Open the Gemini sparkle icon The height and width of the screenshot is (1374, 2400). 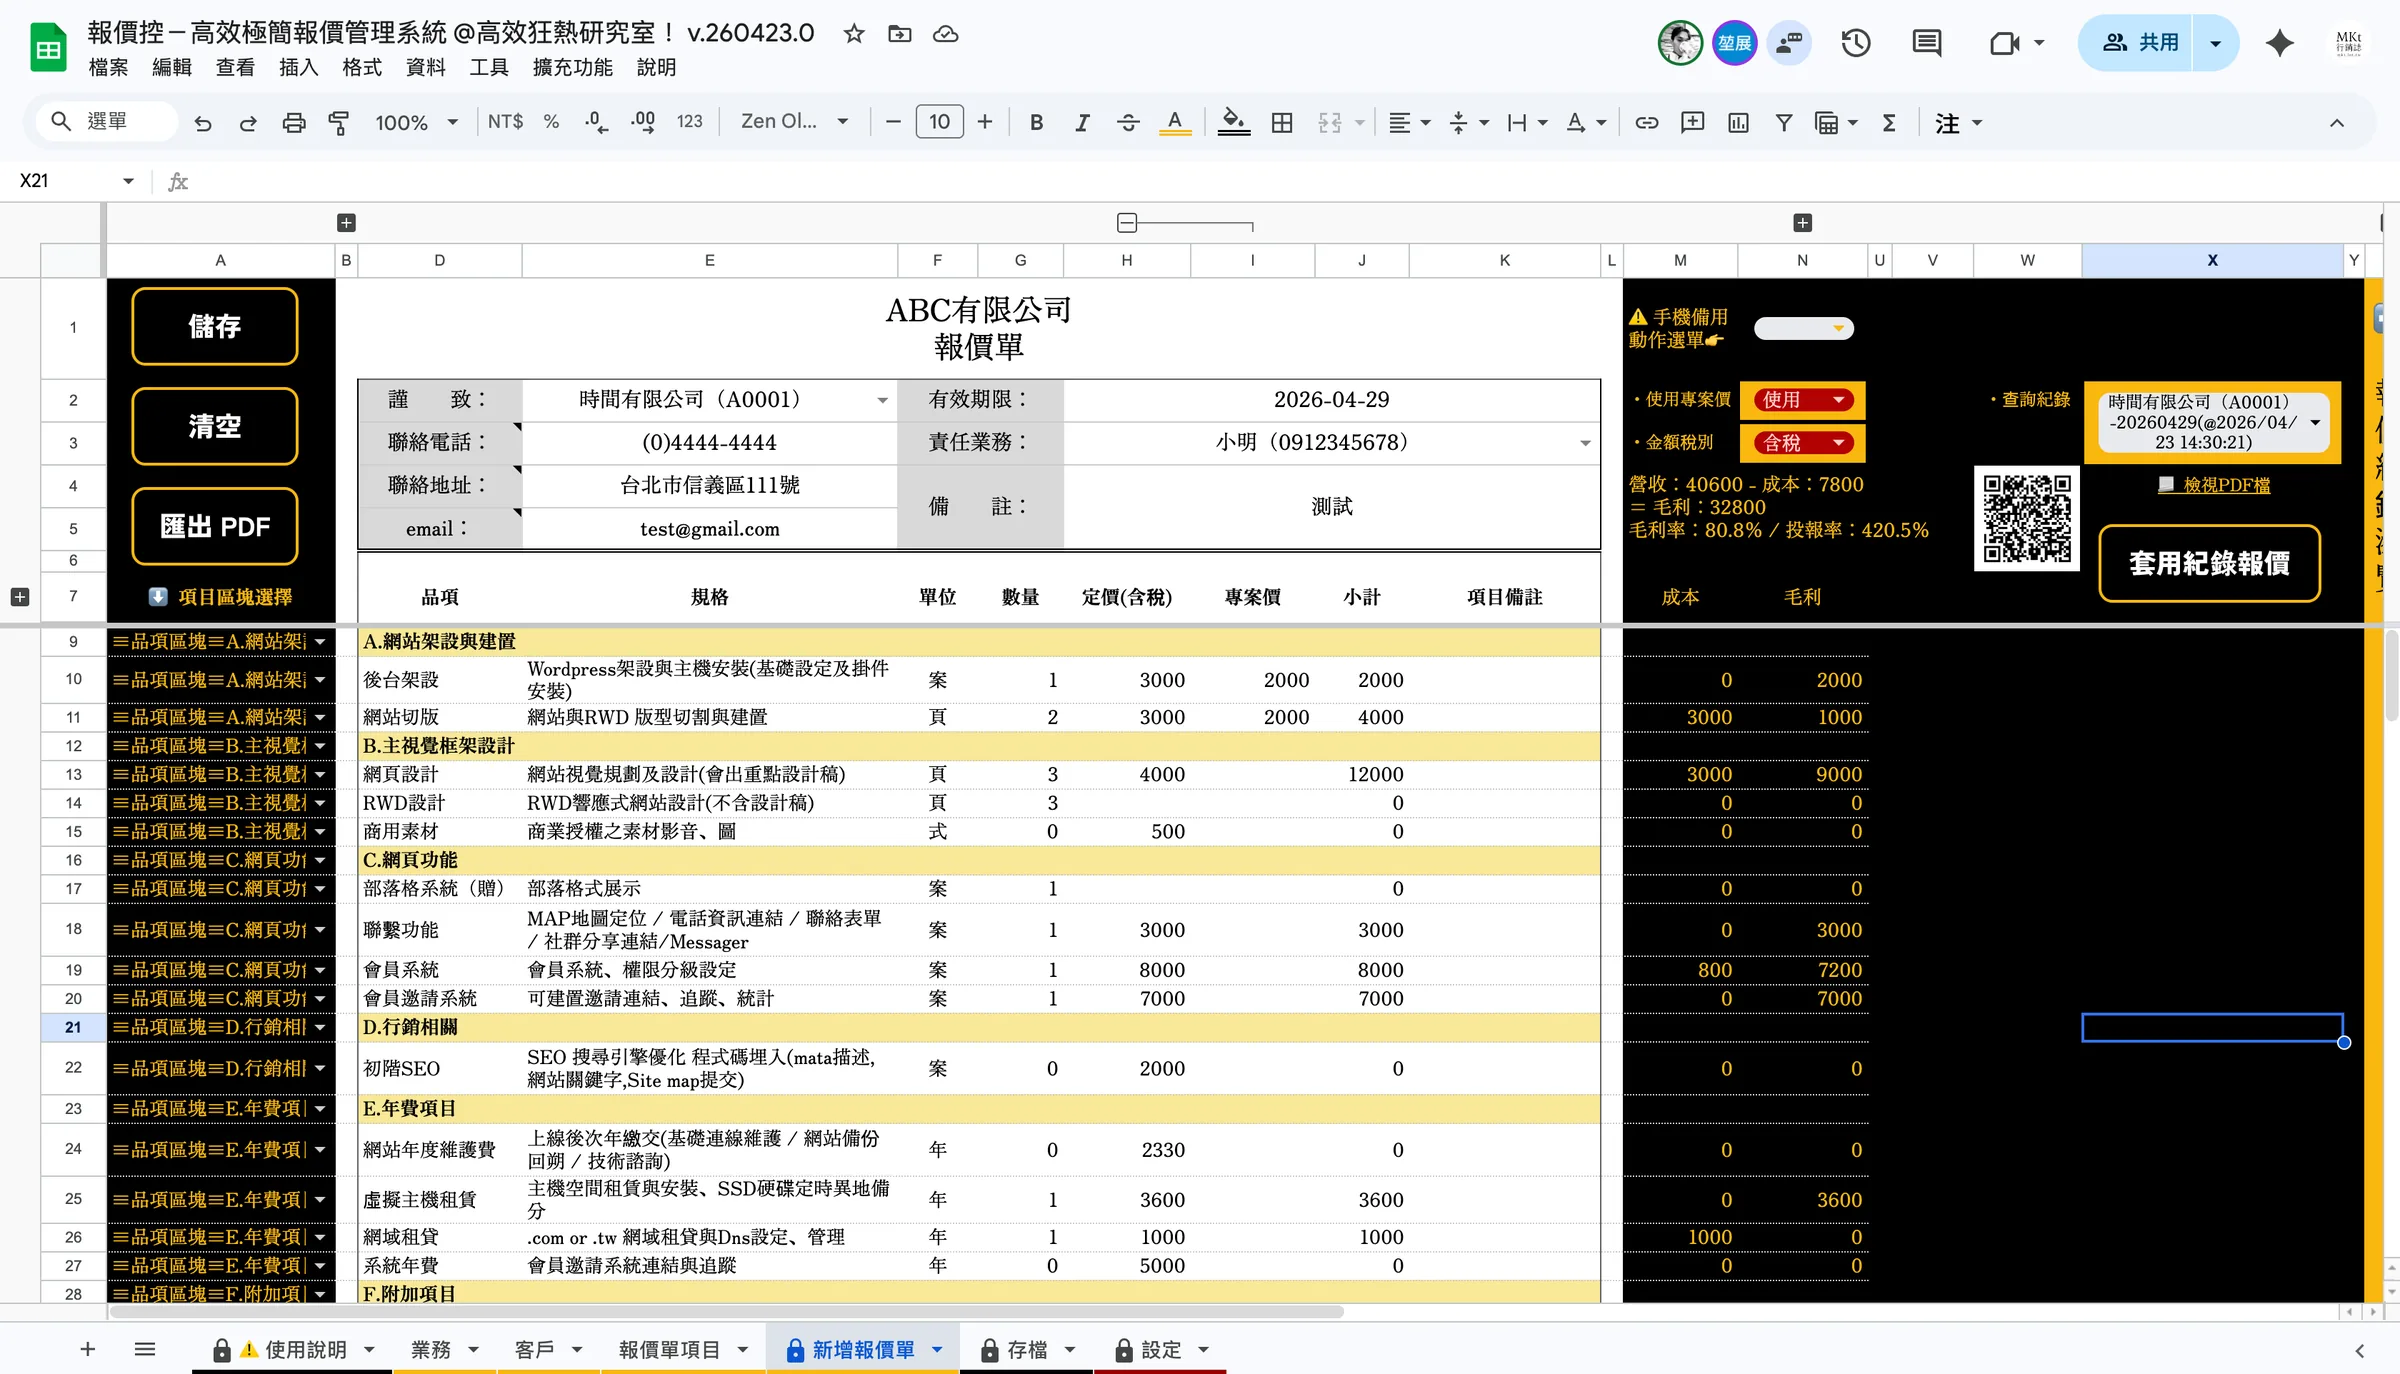click(2280, 43)
